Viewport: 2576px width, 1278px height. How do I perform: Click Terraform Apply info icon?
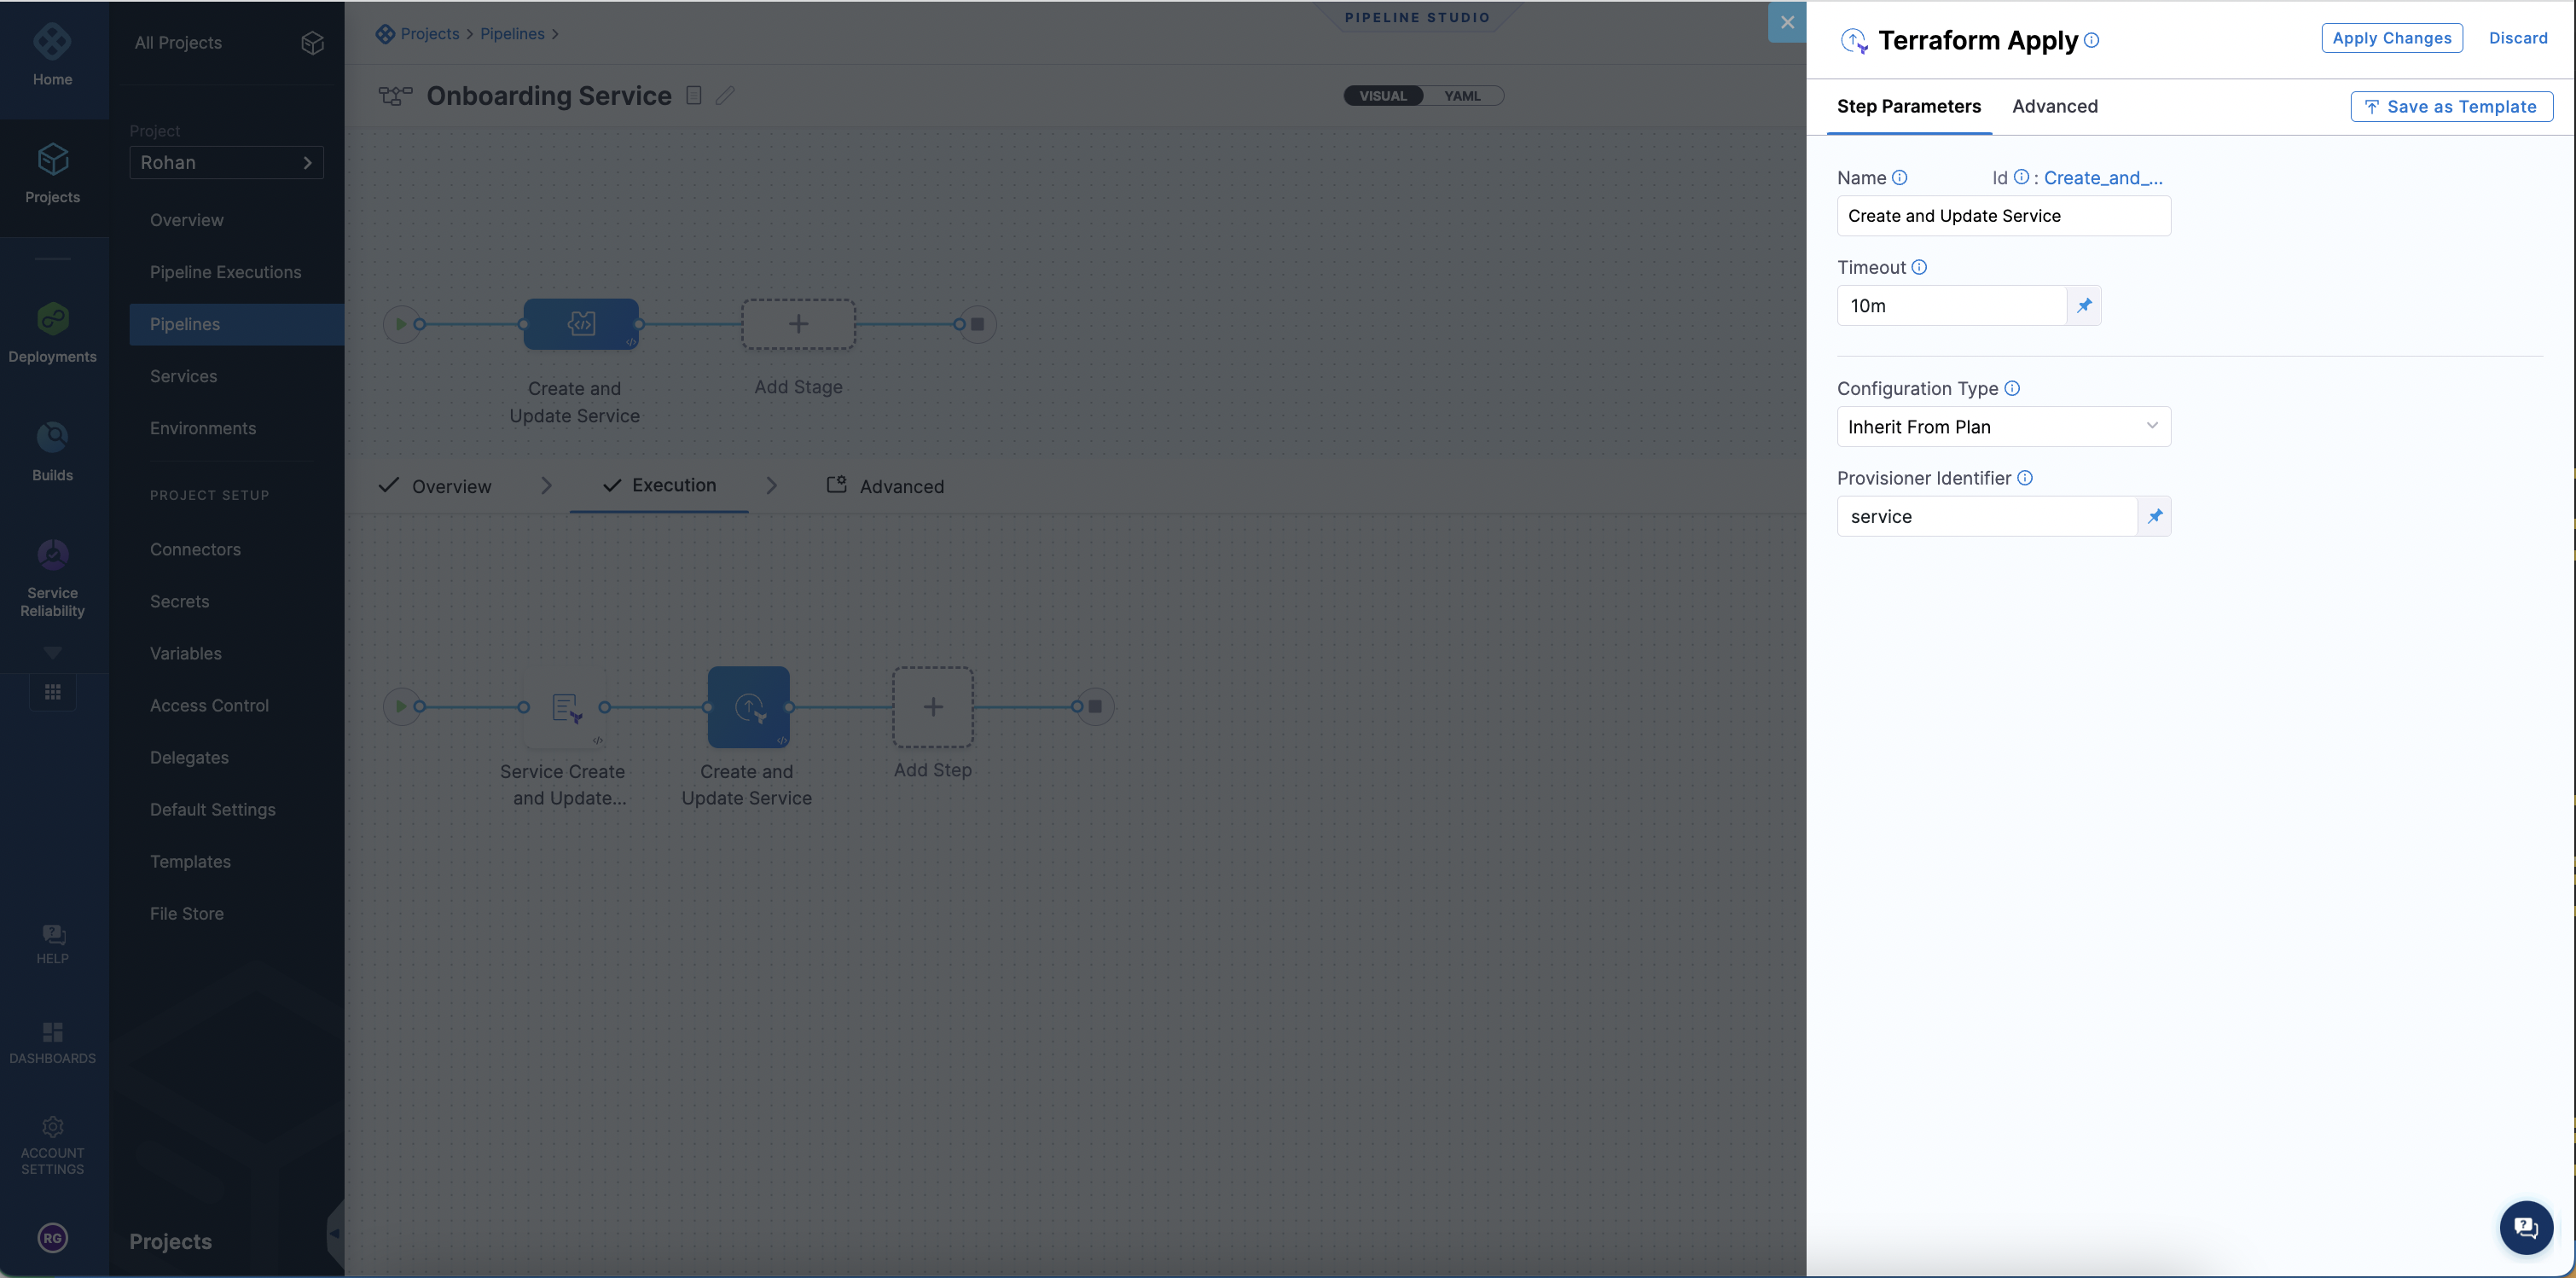[x=2091, y=41]
